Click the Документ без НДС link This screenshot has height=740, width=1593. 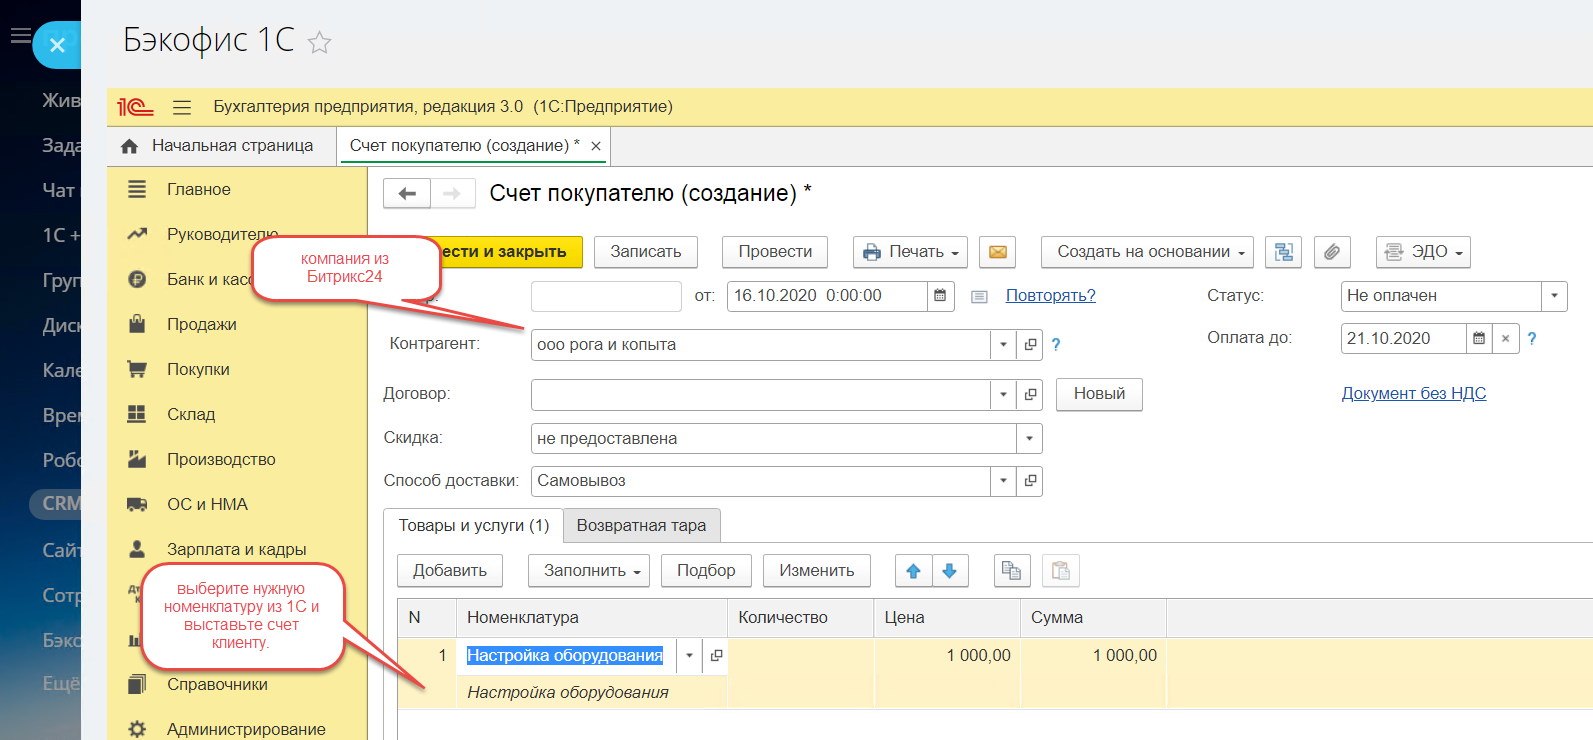[x=1414, y=394]
